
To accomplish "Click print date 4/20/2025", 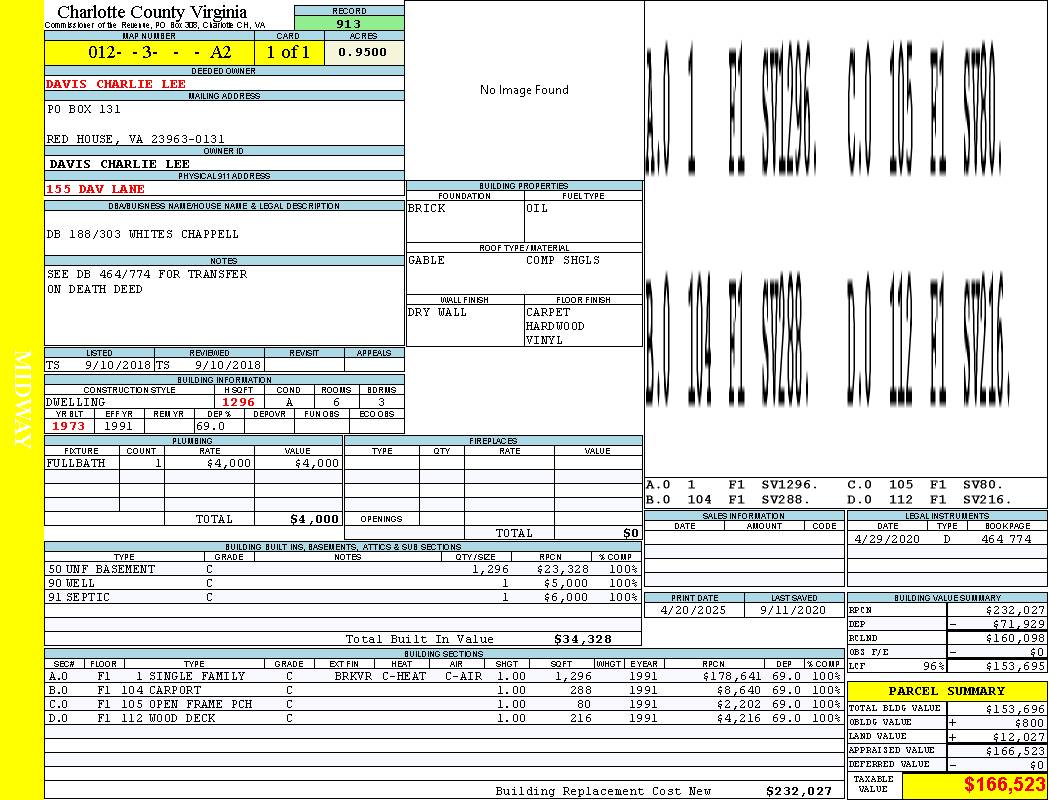I will pos(693,611).
